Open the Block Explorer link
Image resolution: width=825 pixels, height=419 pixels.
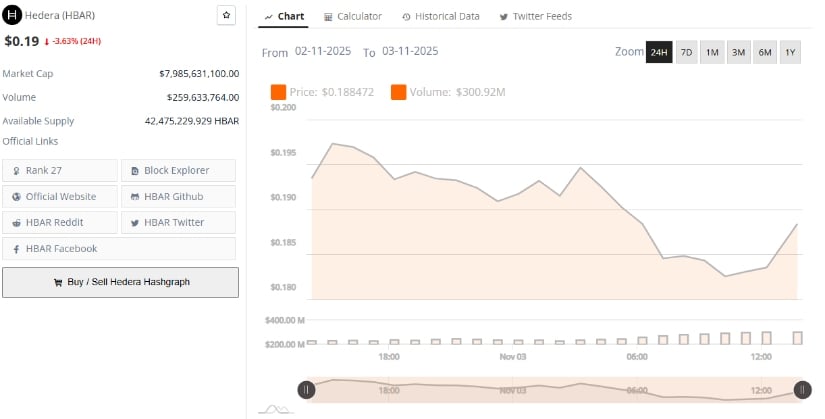tap(178, 170)
